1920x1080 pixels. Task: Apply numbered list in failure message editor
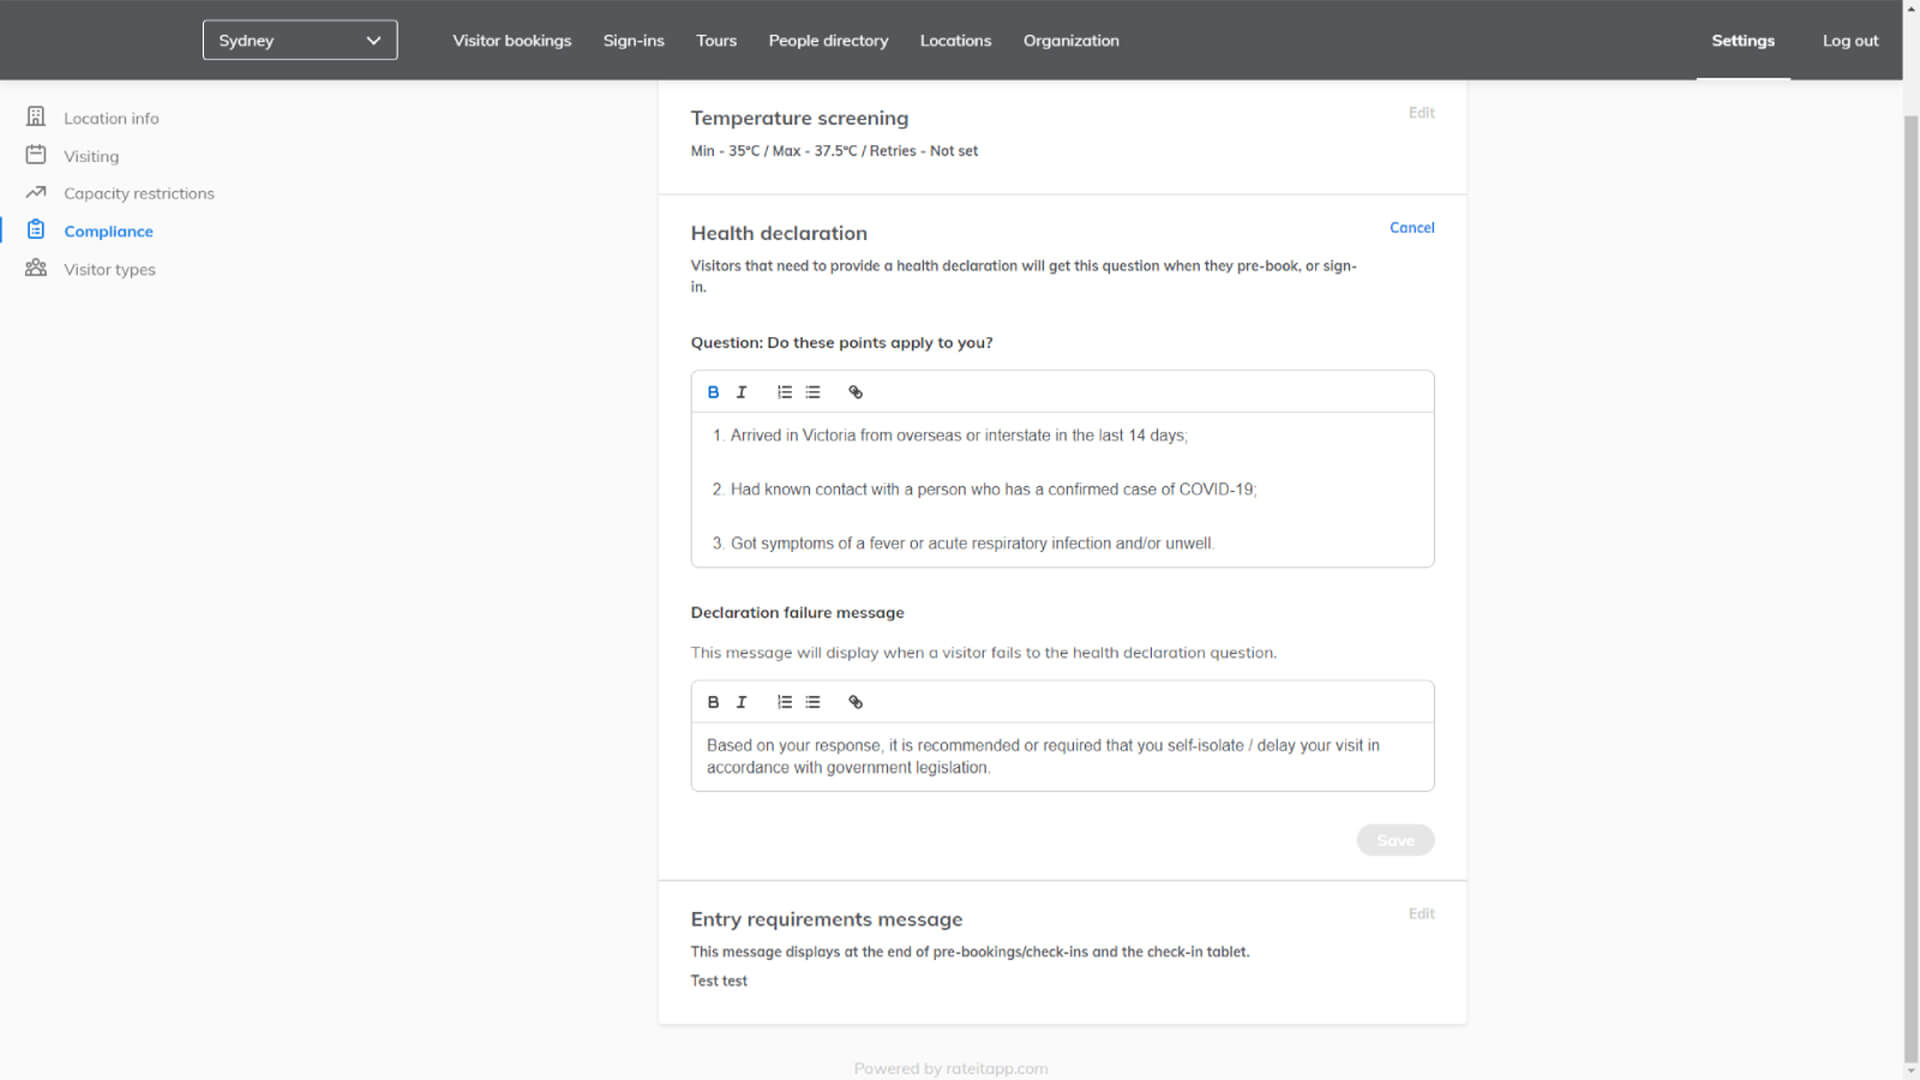[784, 702]
